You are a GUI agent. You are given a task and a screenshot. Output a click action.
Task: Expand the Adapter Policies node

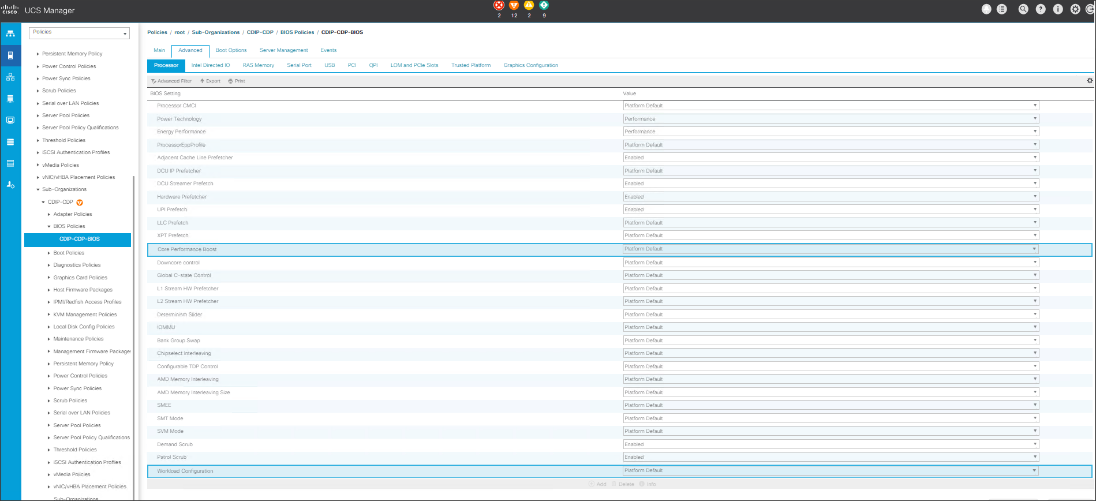pos(48,214)
